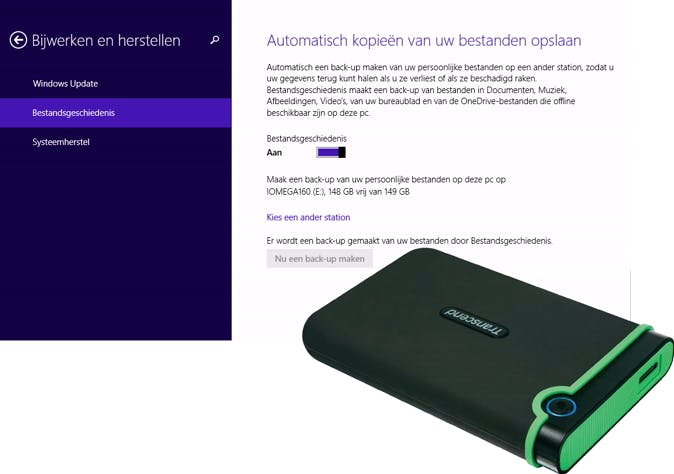Click the IOMEGA160 (E:) drive text
This screenshot has width=674, height=474.
(296, 192)
